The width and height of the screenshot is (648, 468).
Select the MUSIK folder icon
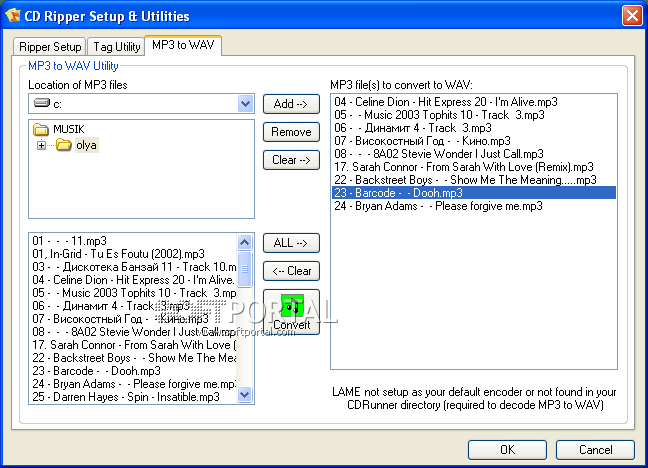click(40, 129)
